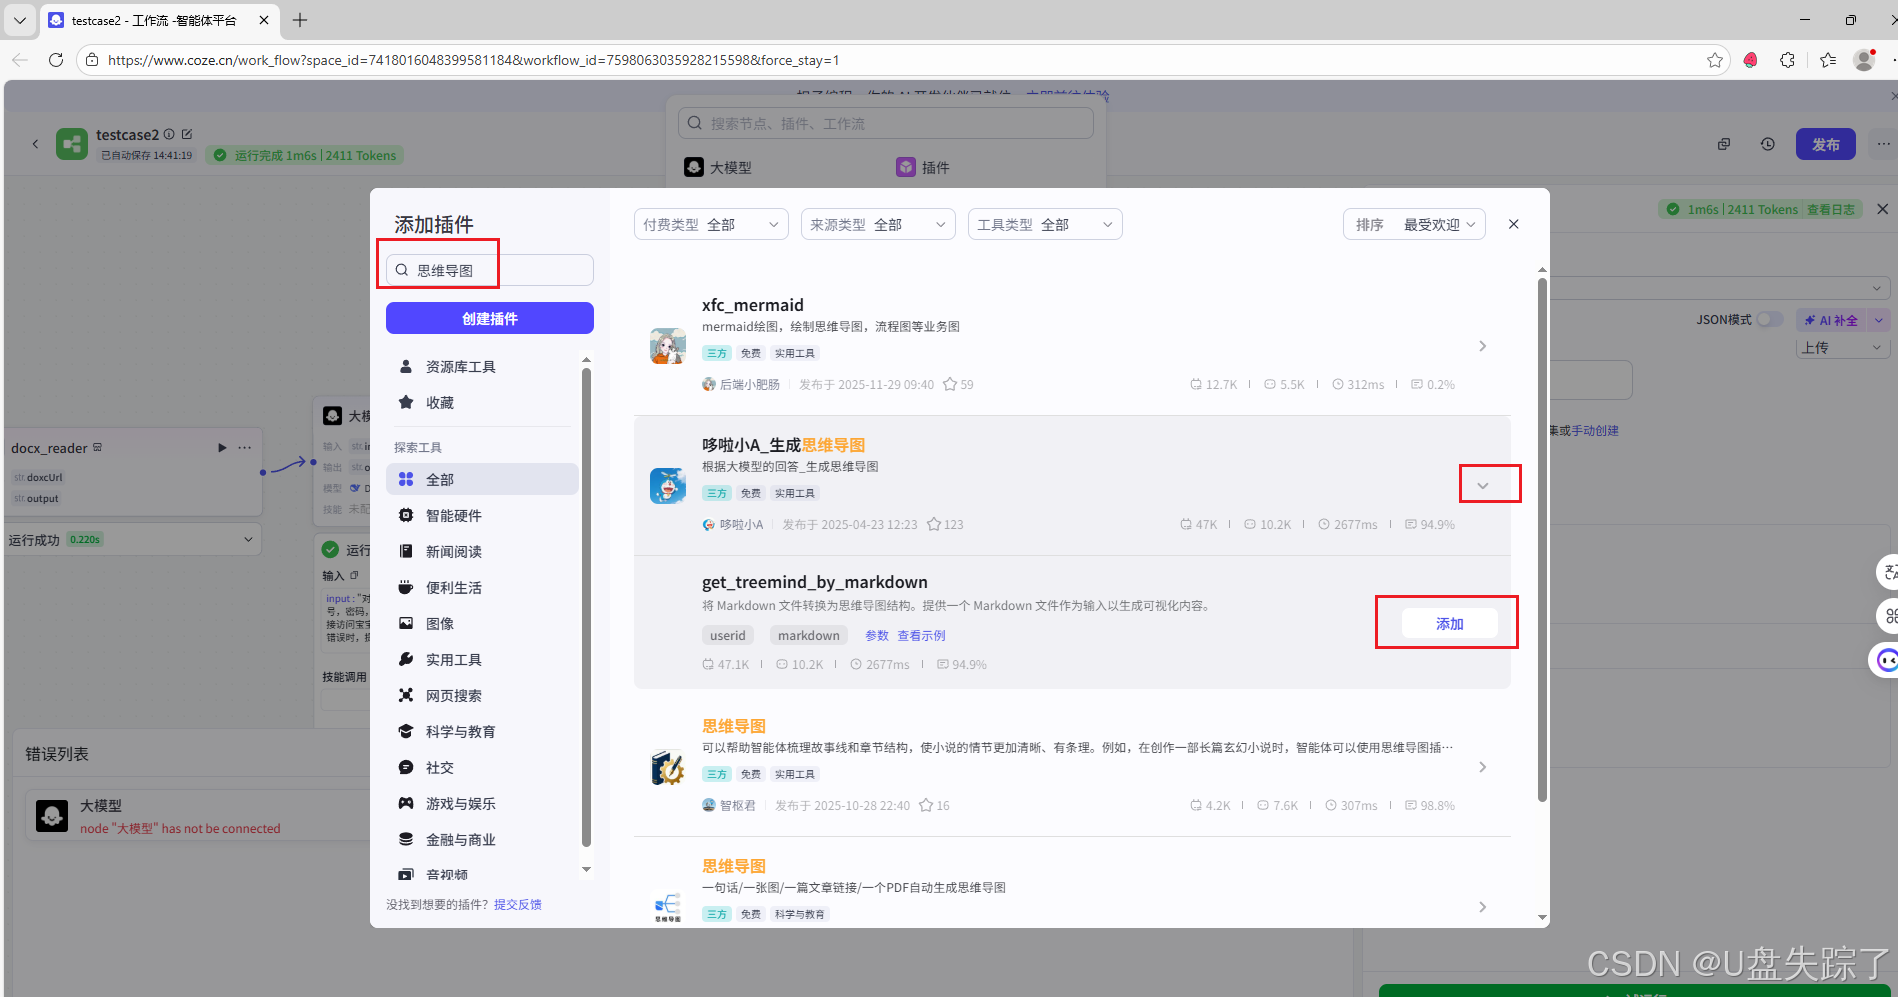
Task: Select the 智能硬件 category
Action: click(482, 515)
